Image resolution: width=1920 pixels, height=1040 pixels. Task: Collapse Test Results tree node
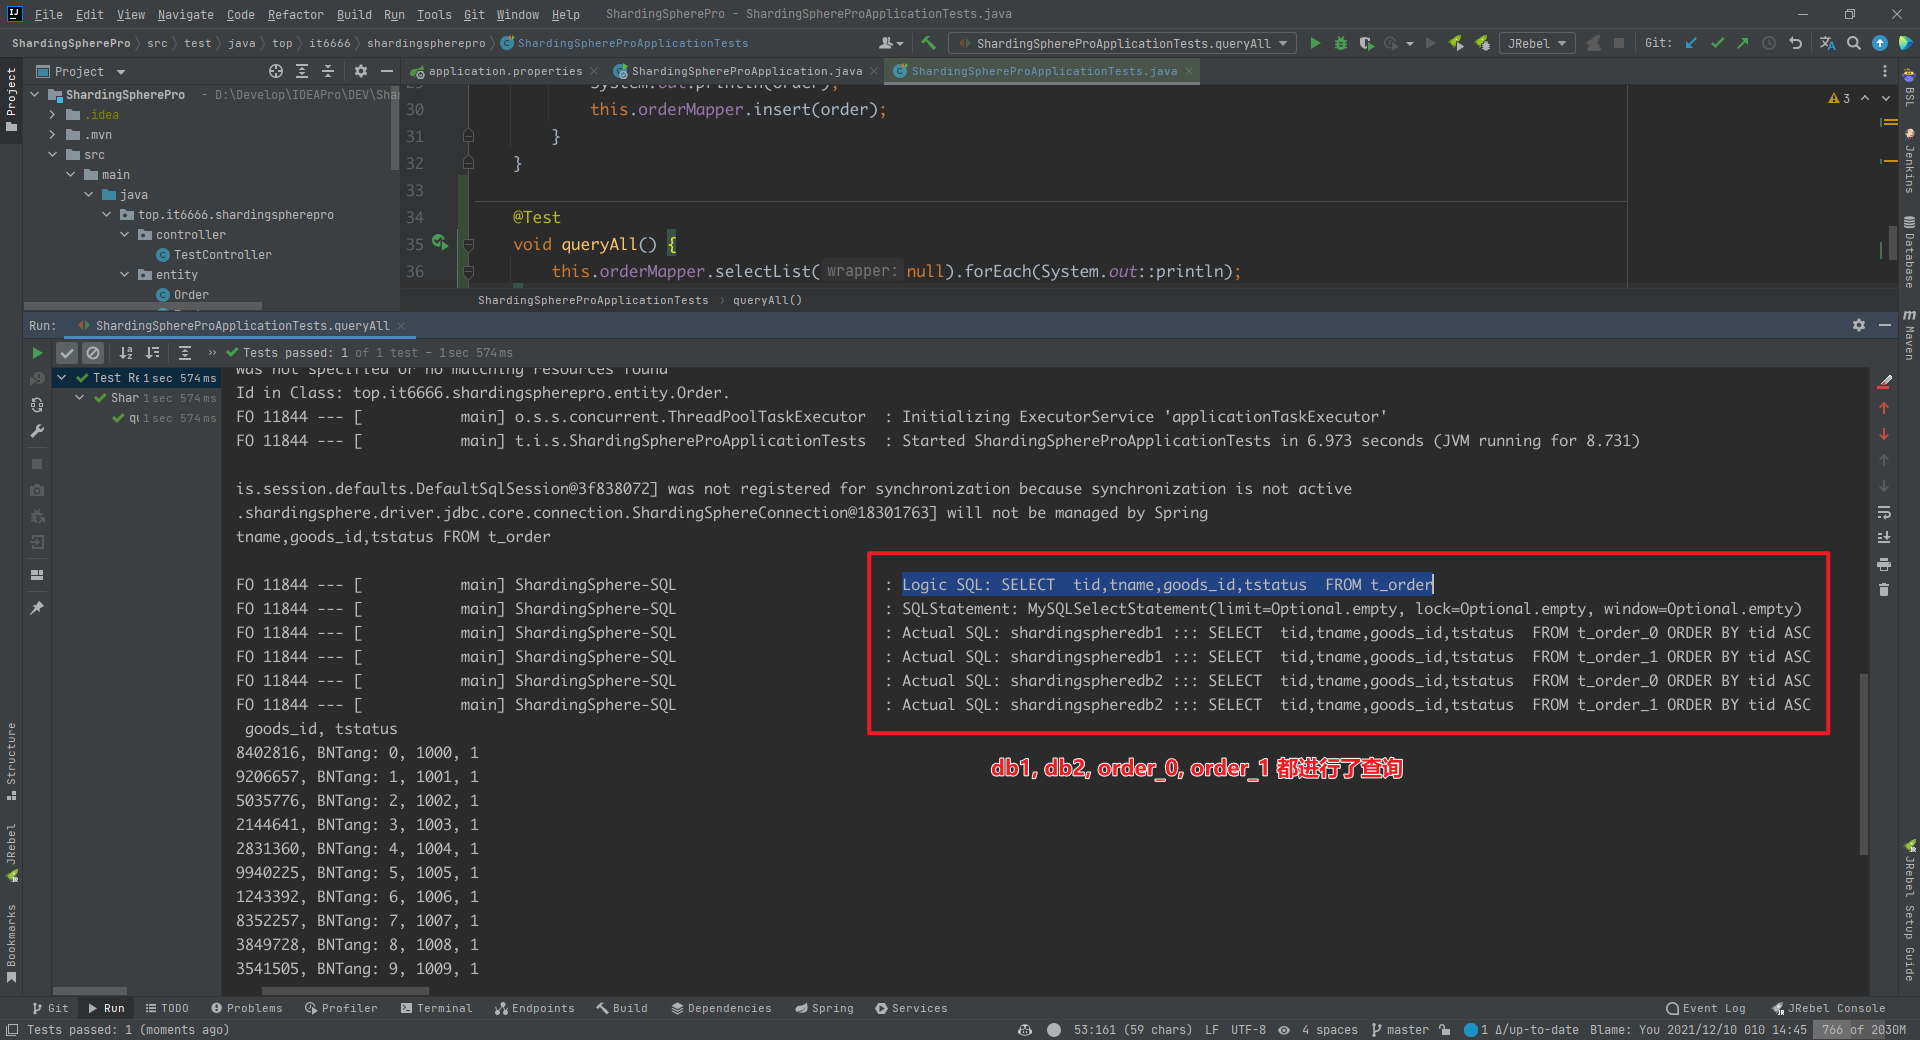pos(61,377)
